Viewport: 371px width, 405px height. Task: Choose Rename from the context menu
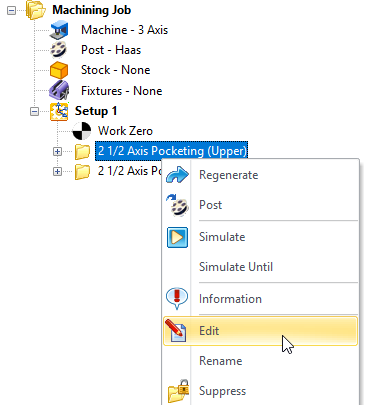point(221,361)
